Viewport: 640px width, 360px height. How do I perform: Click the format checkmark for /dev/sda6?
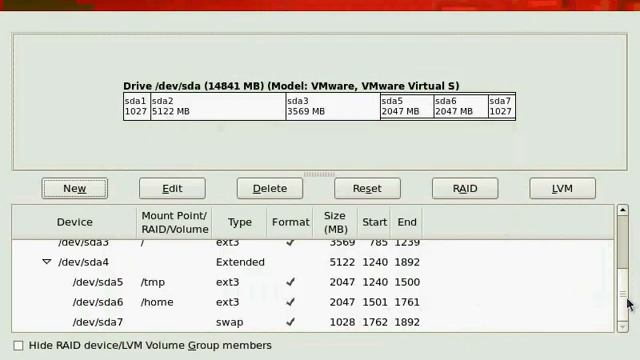click(290, 302)
